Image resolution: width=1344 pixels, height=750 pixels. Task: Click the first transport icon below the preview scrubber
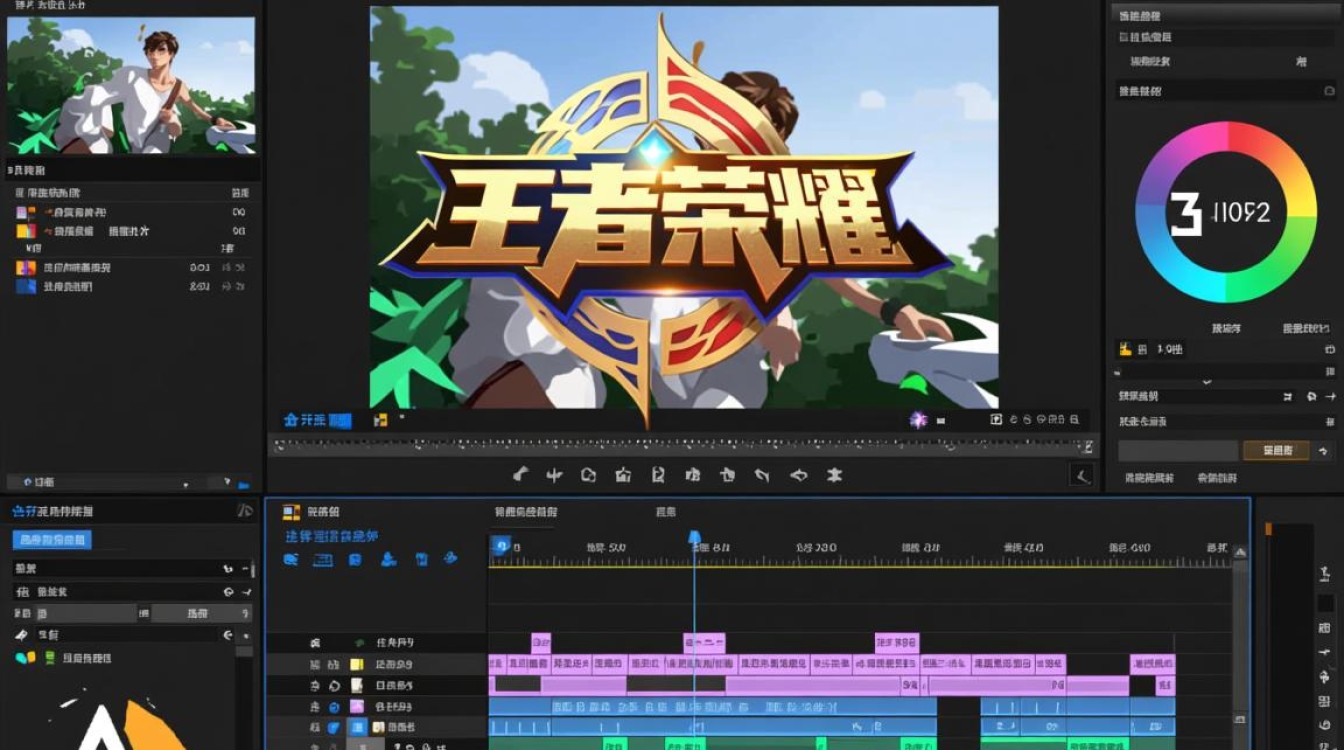point(520,475)
